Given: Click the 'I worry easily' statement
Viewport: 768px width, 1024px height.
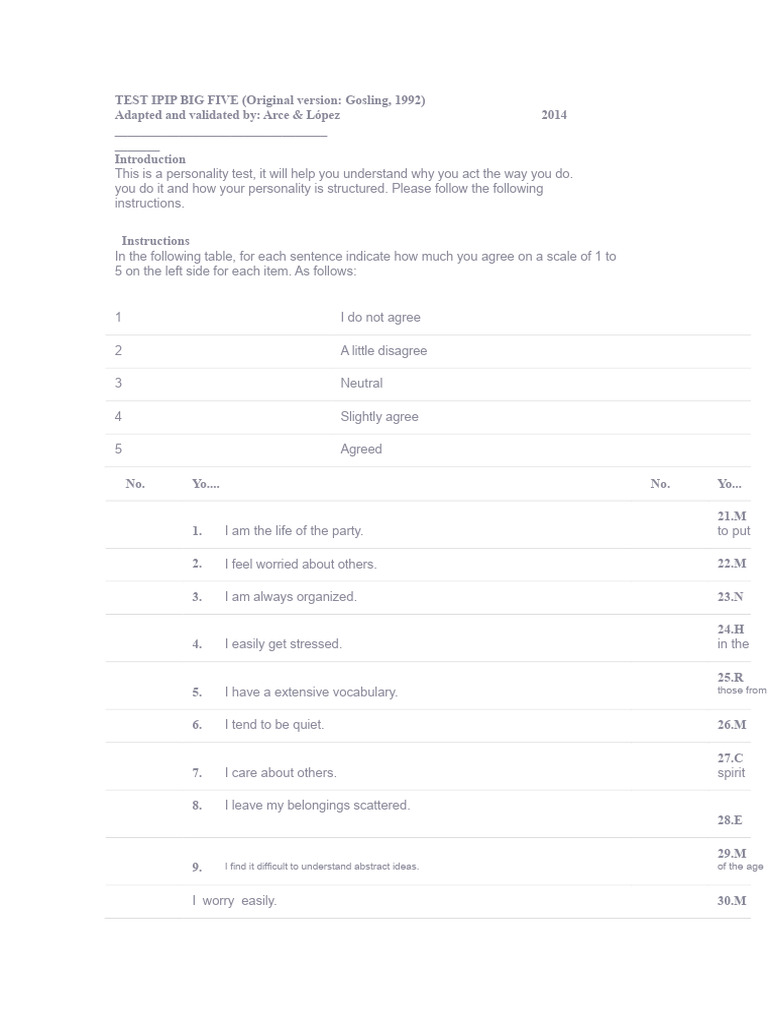Looking at the screenshot, I should [234, 901].
